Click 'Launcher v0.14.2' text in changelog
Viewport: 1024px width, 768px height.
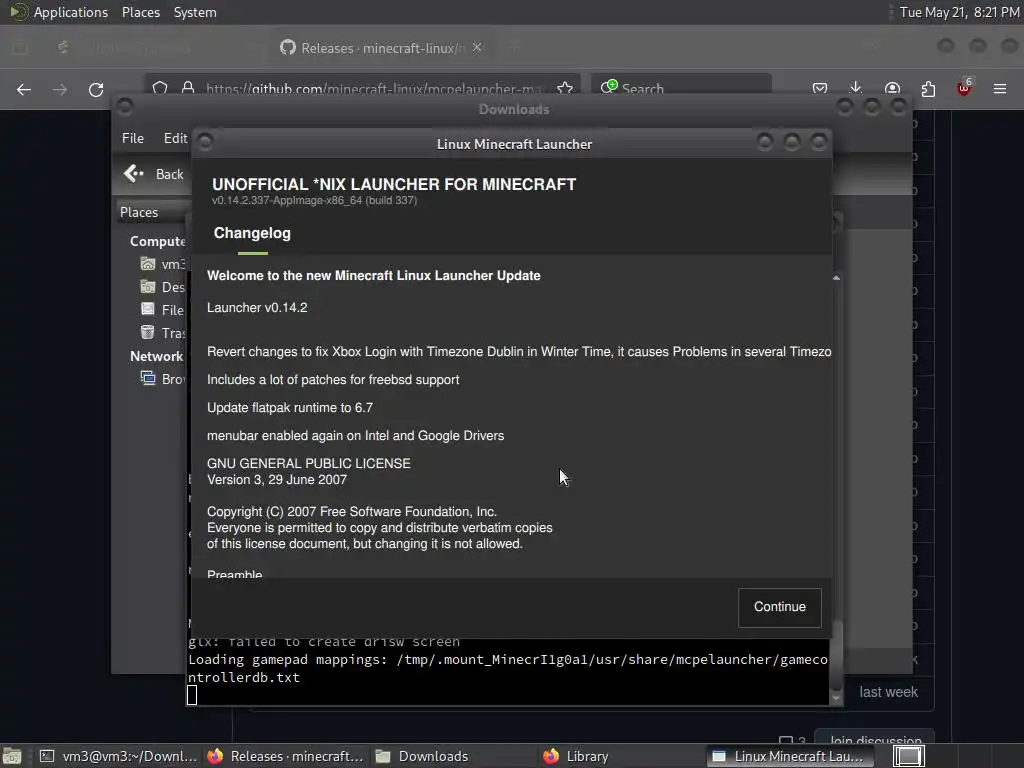click(257, 308)
